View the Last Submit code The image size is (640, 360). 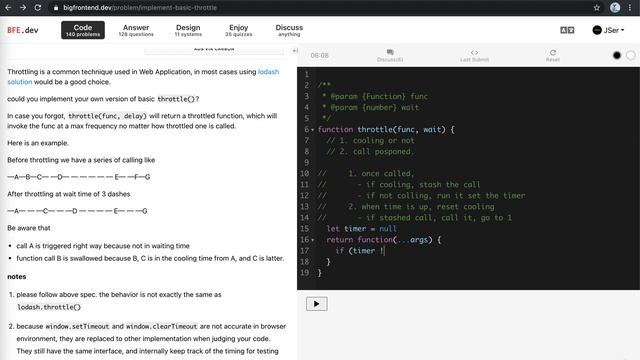tap(474, 55)
